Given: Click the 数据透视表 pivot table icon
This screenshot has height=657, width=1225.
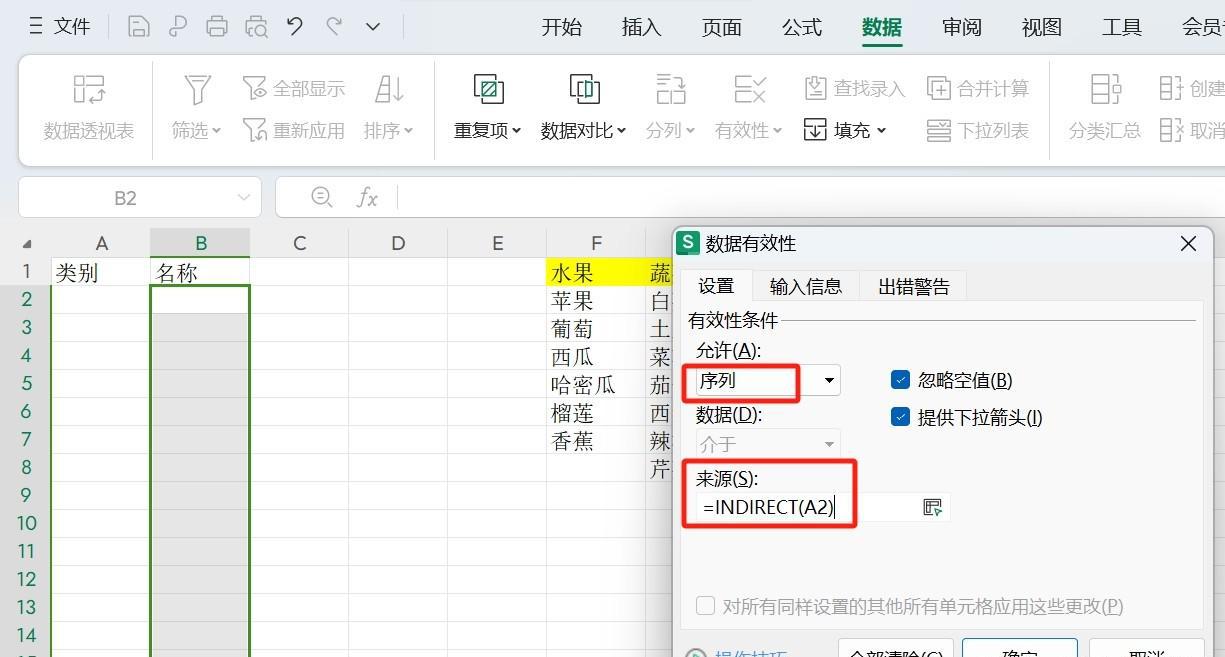Looking at the screenshot, I should pyautogui.click(x=89, y=89).
